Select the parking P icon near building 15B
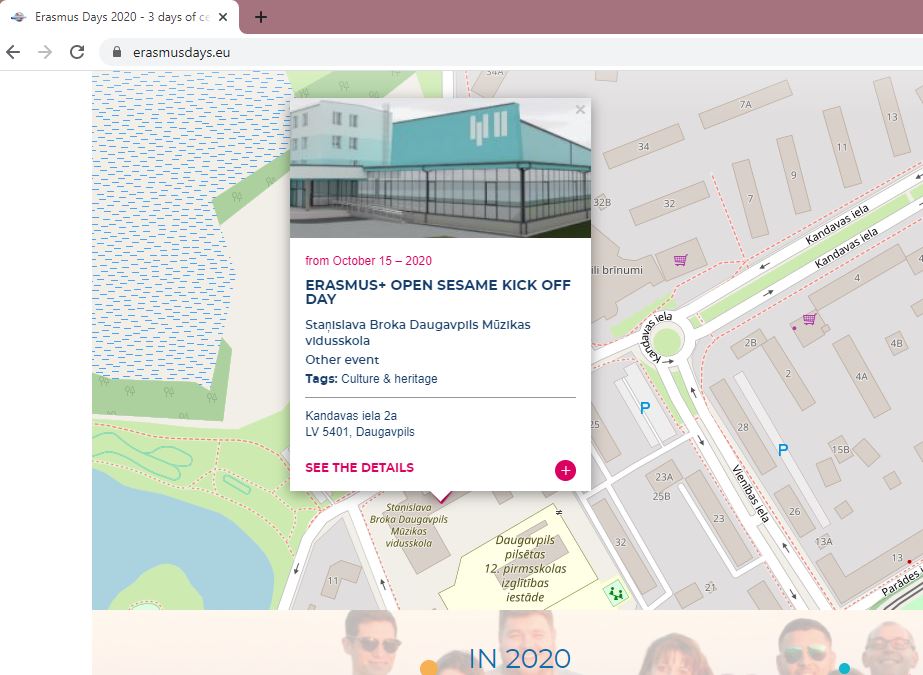 [783, 450]
